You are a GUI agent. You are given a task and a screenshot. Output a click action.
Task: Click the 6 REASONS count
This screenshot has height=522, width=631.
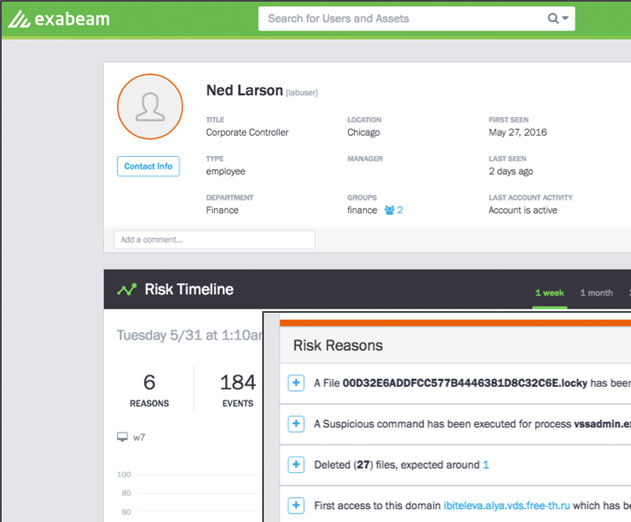click(149, 390)
